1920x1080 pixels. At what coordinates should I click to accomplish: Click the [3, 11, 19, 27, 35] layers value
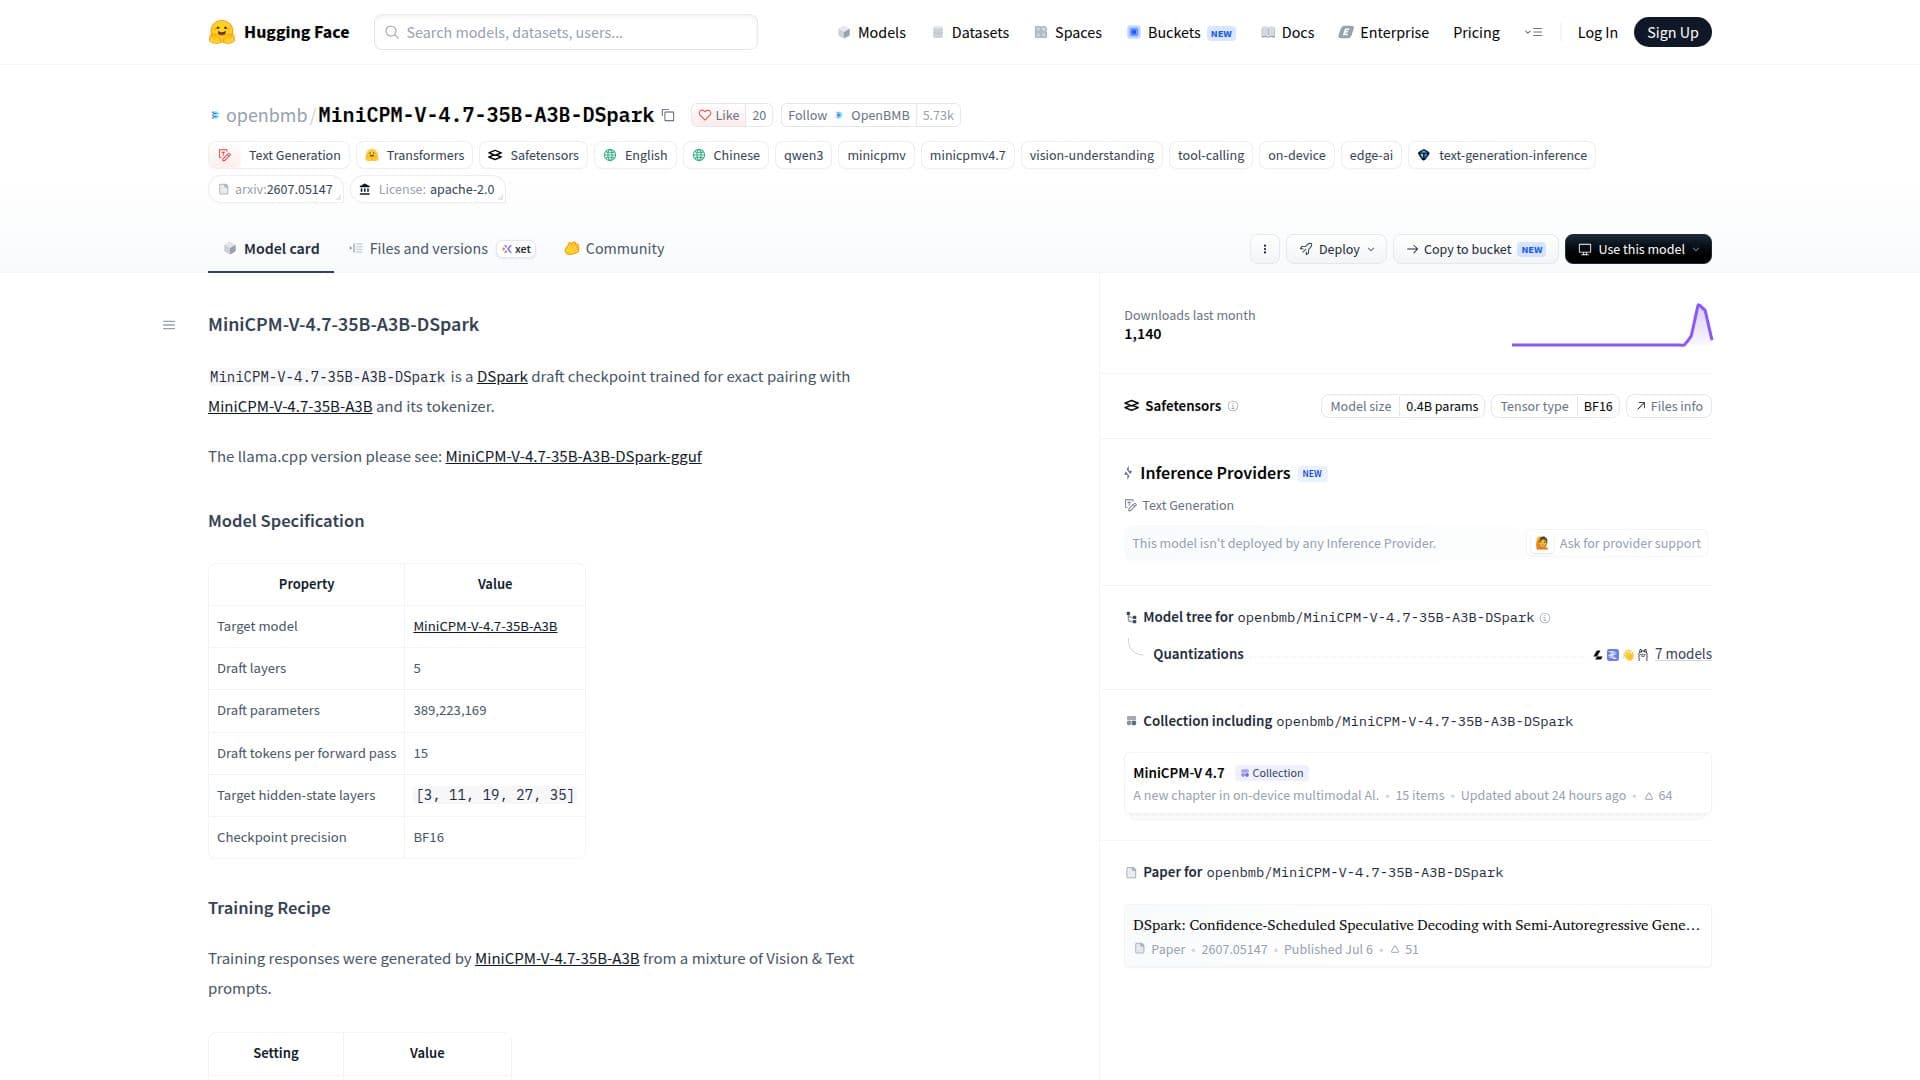(x=495, y=795)
